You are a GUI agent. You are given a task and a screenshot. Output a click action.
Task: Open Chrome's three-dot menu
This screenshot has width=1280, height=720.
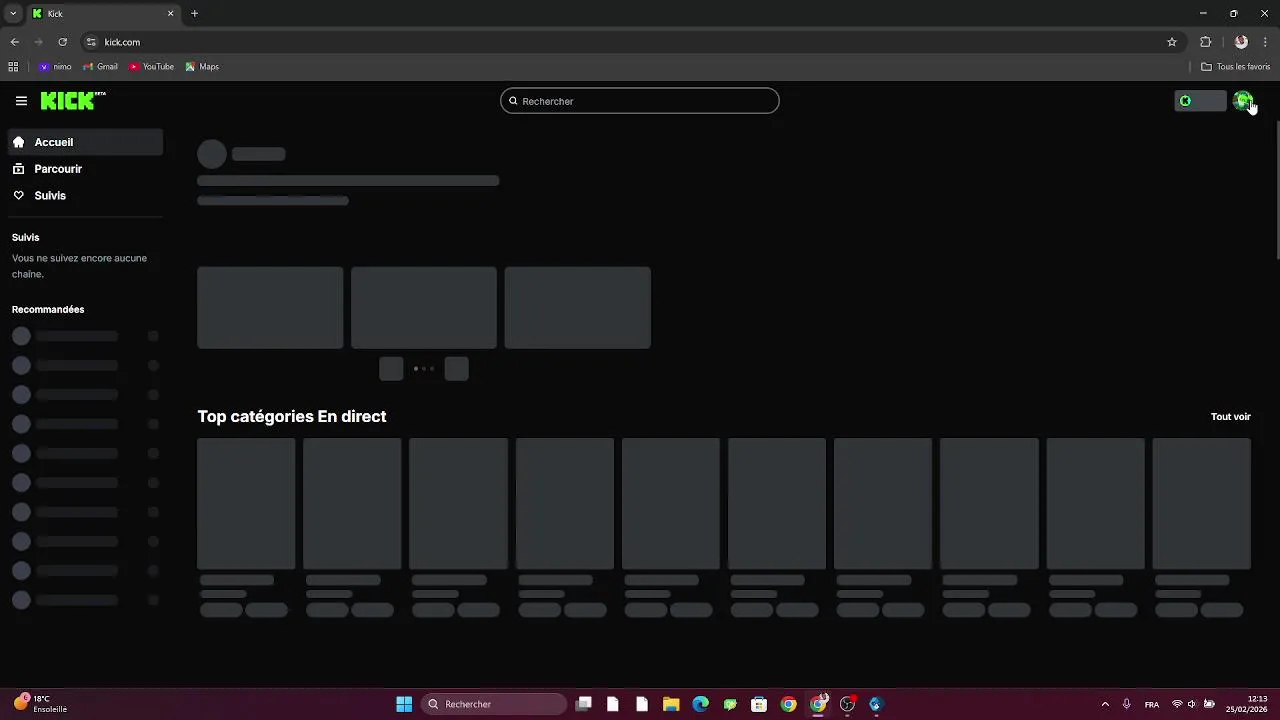pyautogui.click(x=1265, y=42)
